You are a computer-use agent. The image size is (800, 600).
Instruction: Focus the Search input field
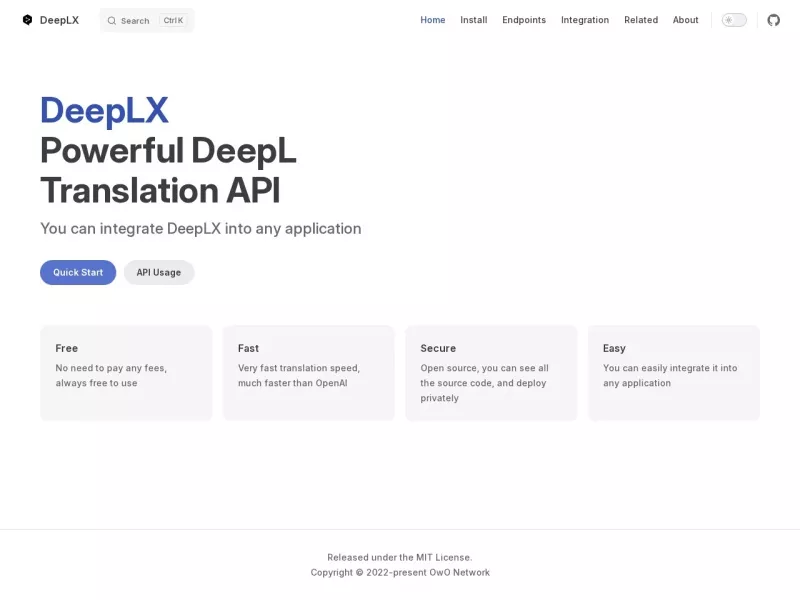pos(147,20)
